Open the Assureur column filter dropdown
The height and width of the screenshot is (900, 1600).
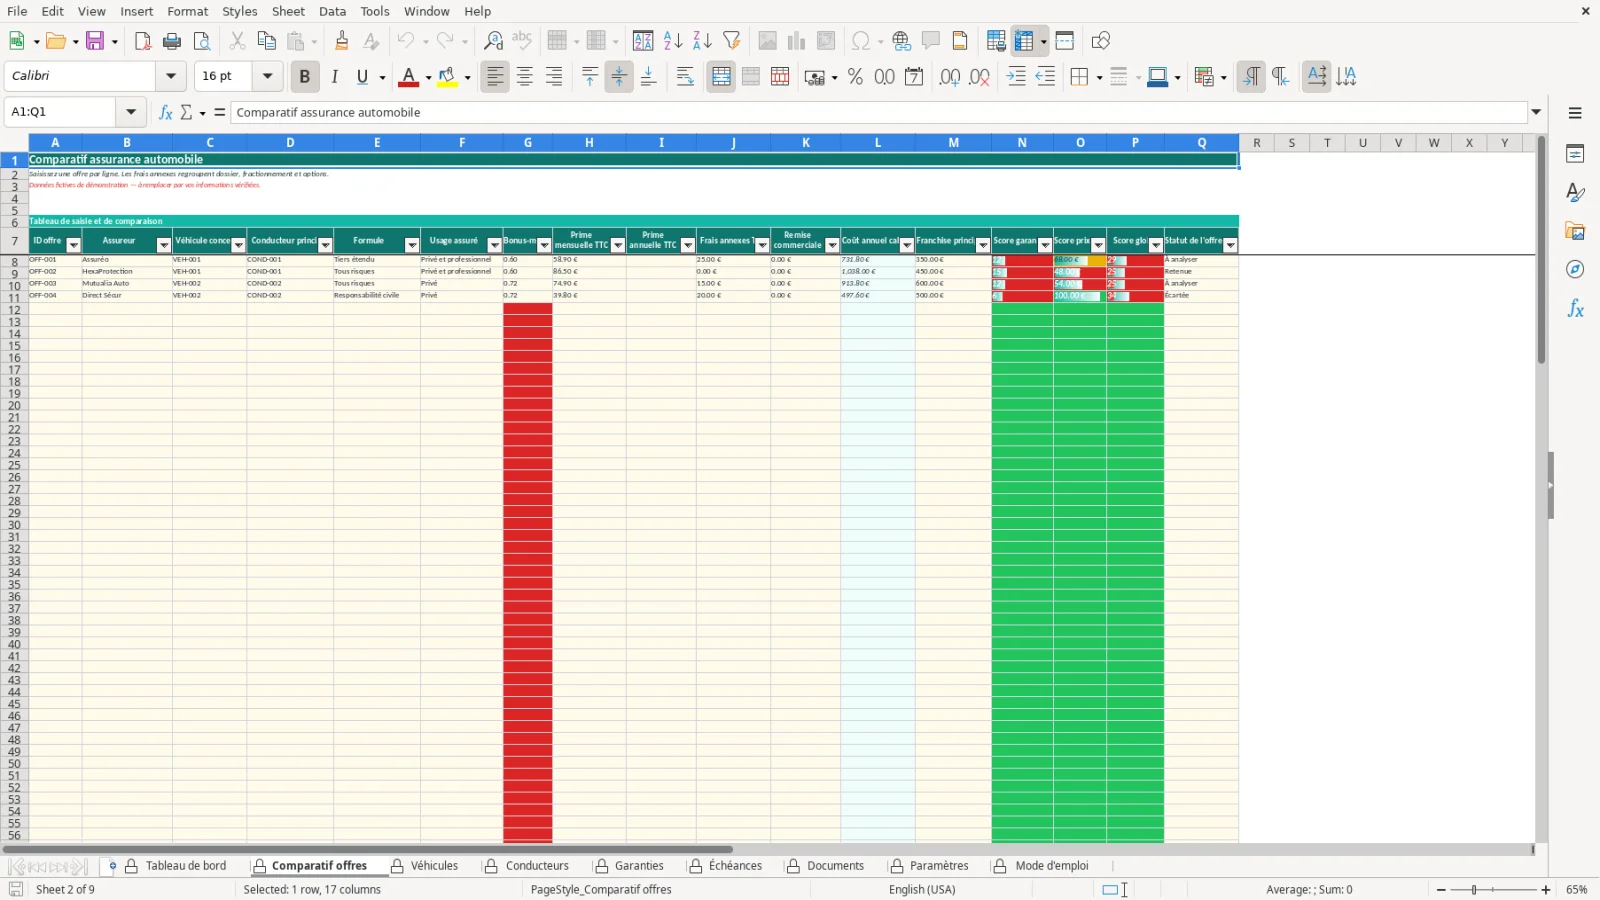(164, 245)
